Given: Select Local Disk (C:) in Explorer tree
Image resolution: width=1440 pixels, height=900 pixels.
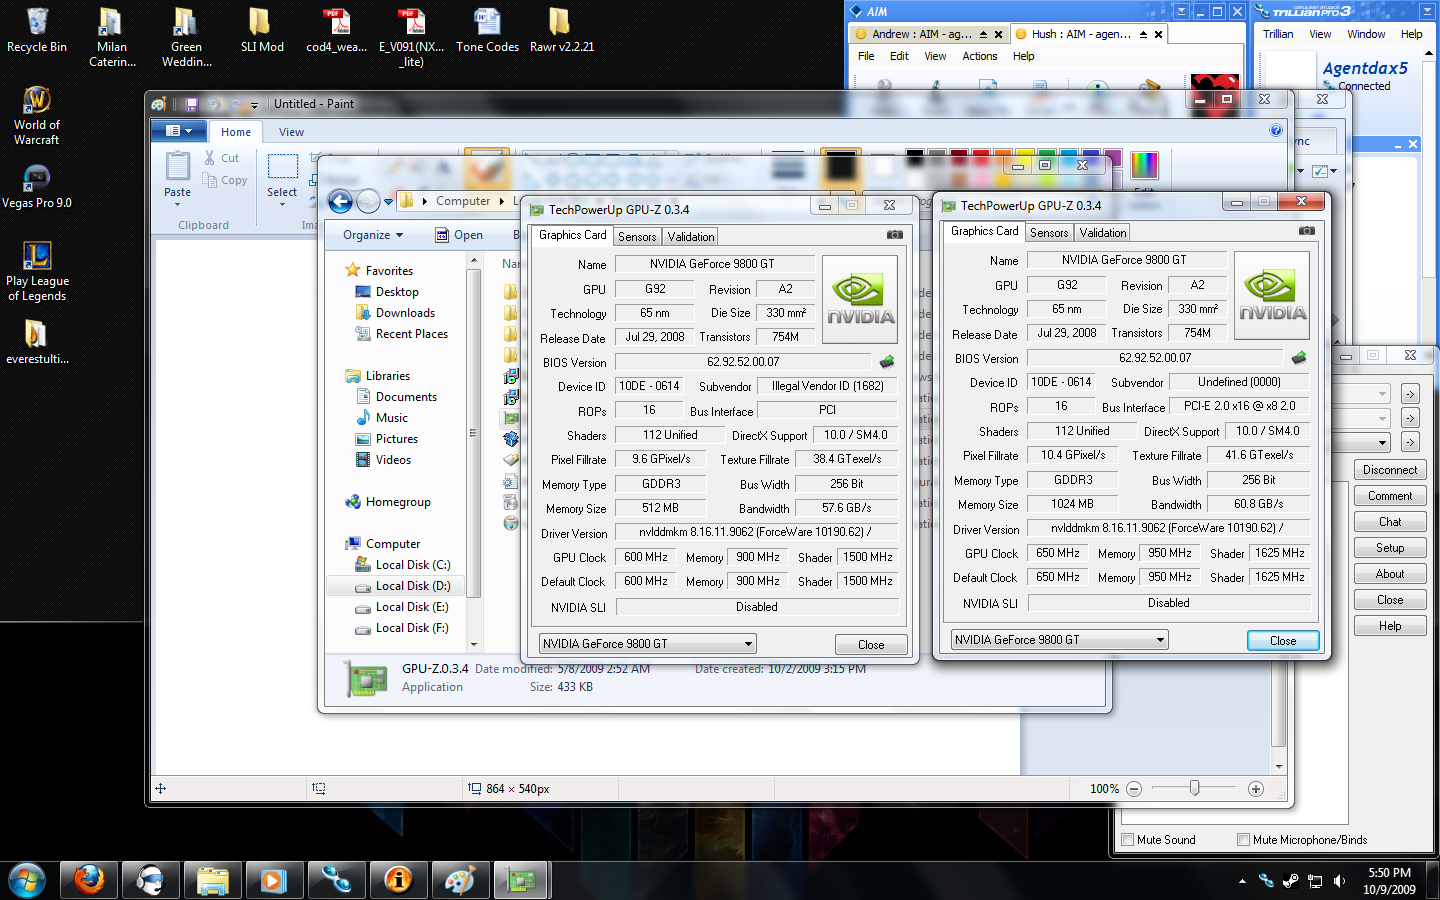Looking at the screenshot, I should click(403, 565).
